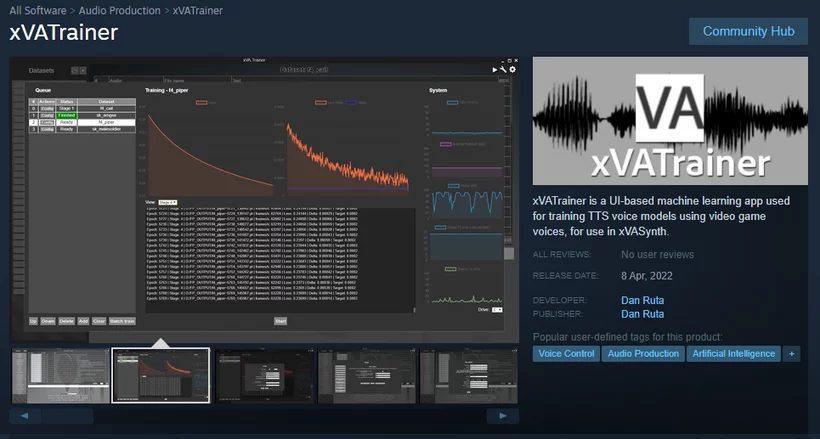Select the f4_piper dataset row
The width and height of the screenshot is (820, 439).
tap(82, 122)
